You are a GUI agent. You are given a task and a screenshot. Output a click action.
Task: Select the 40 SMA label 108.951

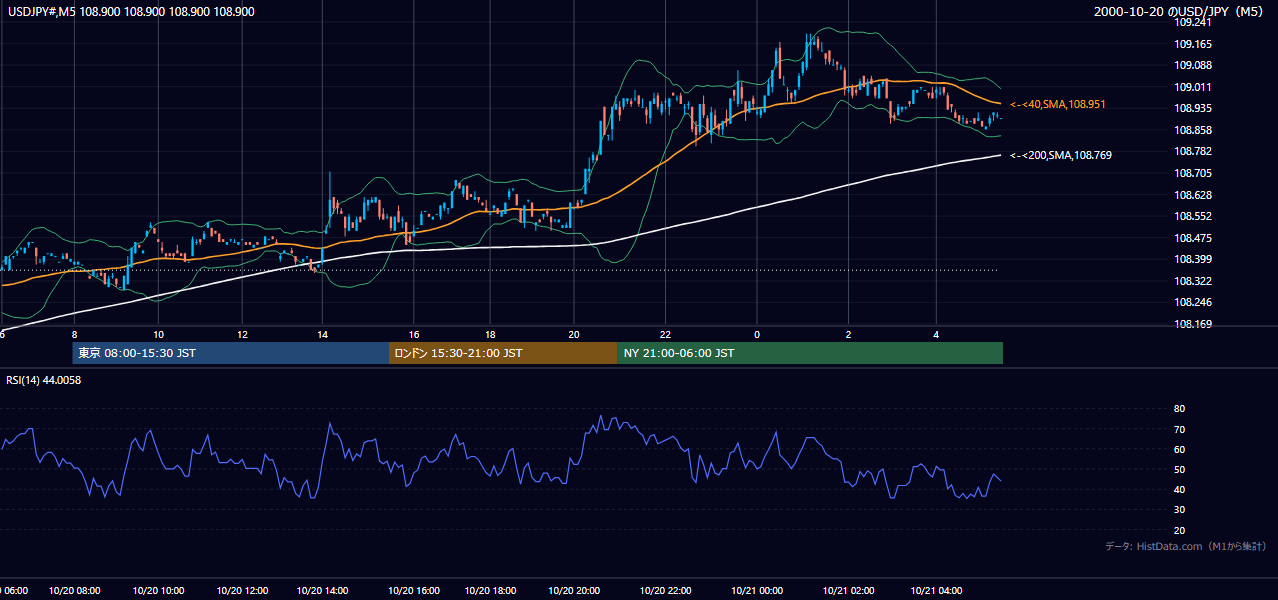coord(1057,104)
